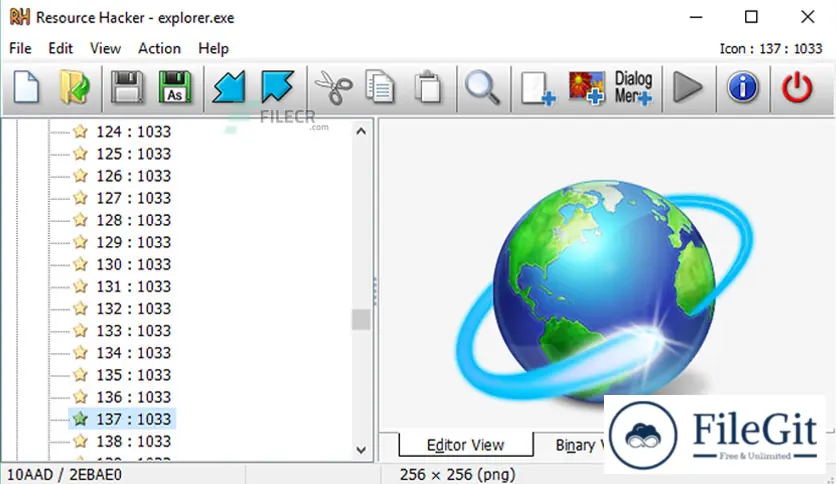Click the star icon beside 127 : 1033
The image size is (836, 484).
(x=81, y=198)
